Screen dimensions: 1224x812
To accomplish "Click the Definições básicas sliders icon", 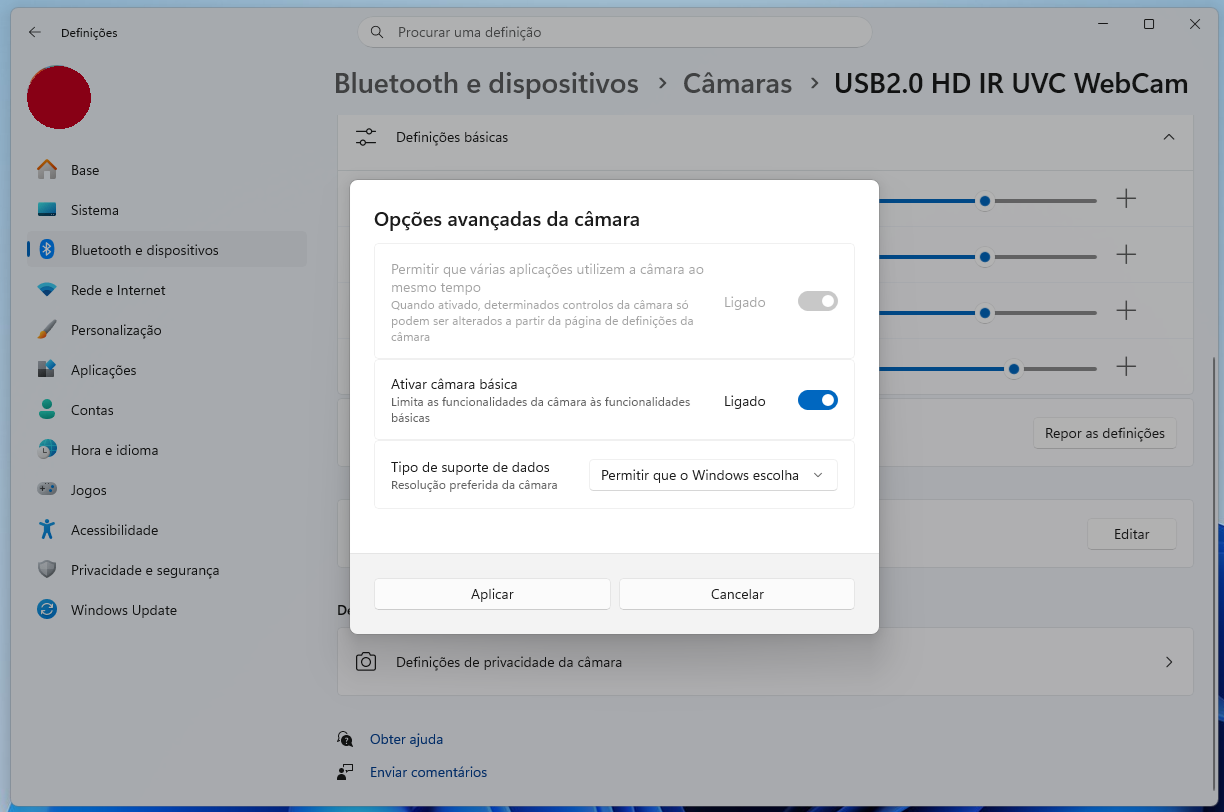I will (367, 137).
